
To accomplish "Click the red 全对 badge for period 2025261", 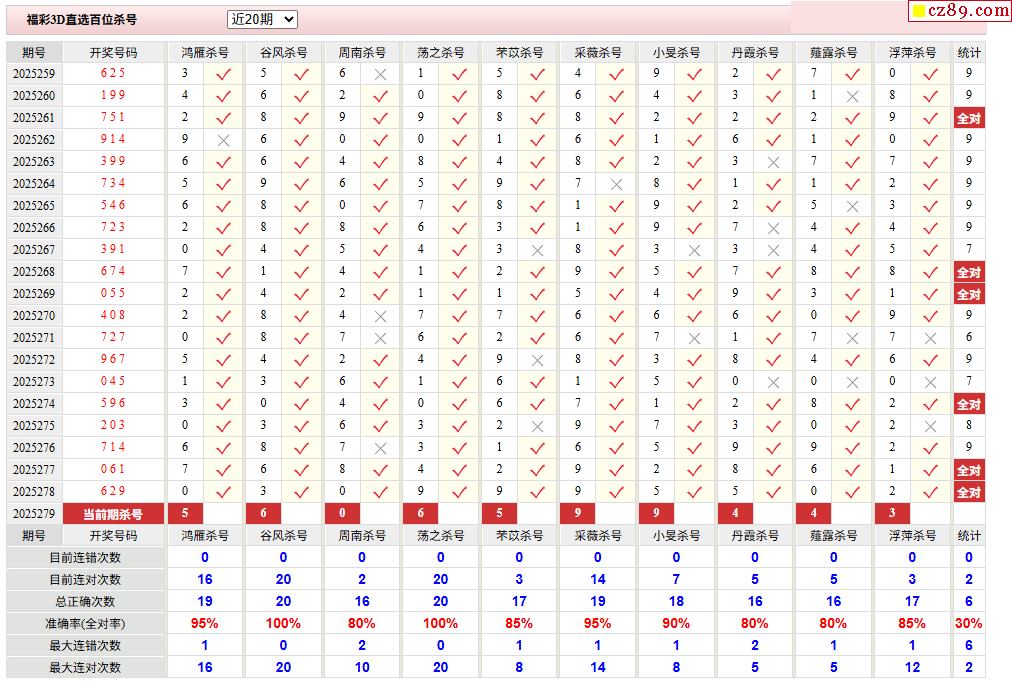I will [968, 118].
